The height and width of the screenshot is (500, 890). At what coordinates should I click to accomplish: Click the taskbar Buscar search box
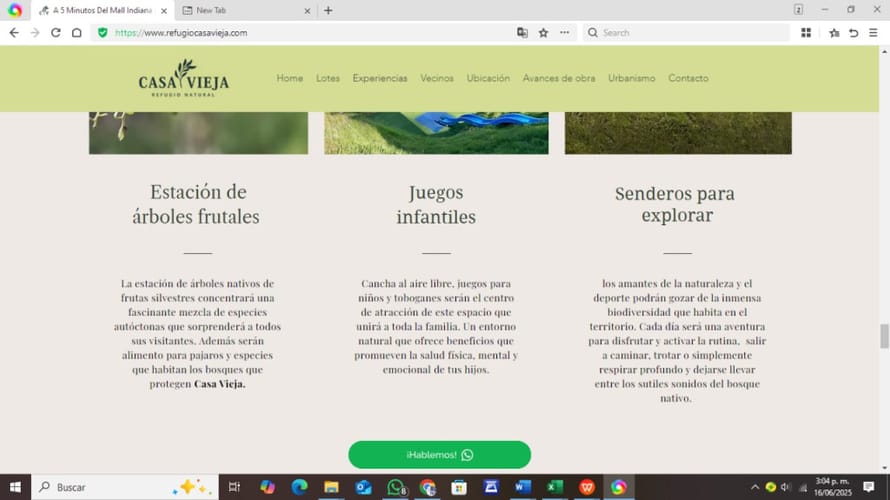125,487
